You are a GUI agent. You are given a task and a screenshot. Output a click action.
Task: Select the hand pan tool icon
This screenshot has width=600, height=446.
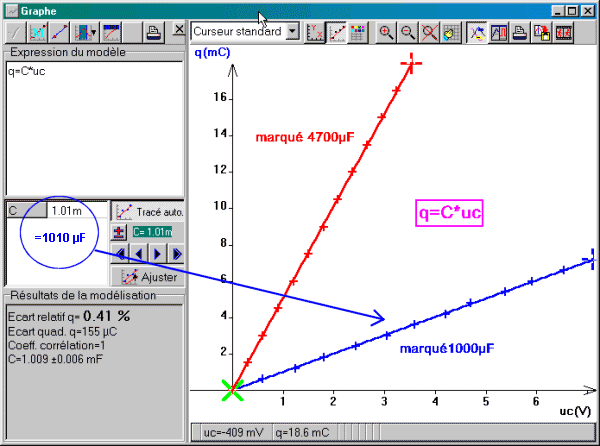click(449, 31)
